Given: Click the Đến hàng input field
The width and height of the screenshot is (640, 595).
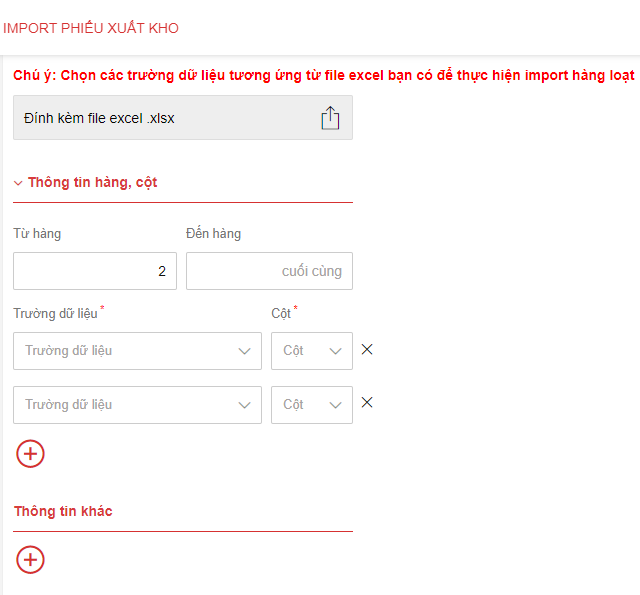Looking at the screenshot, I should coord(269,271).
